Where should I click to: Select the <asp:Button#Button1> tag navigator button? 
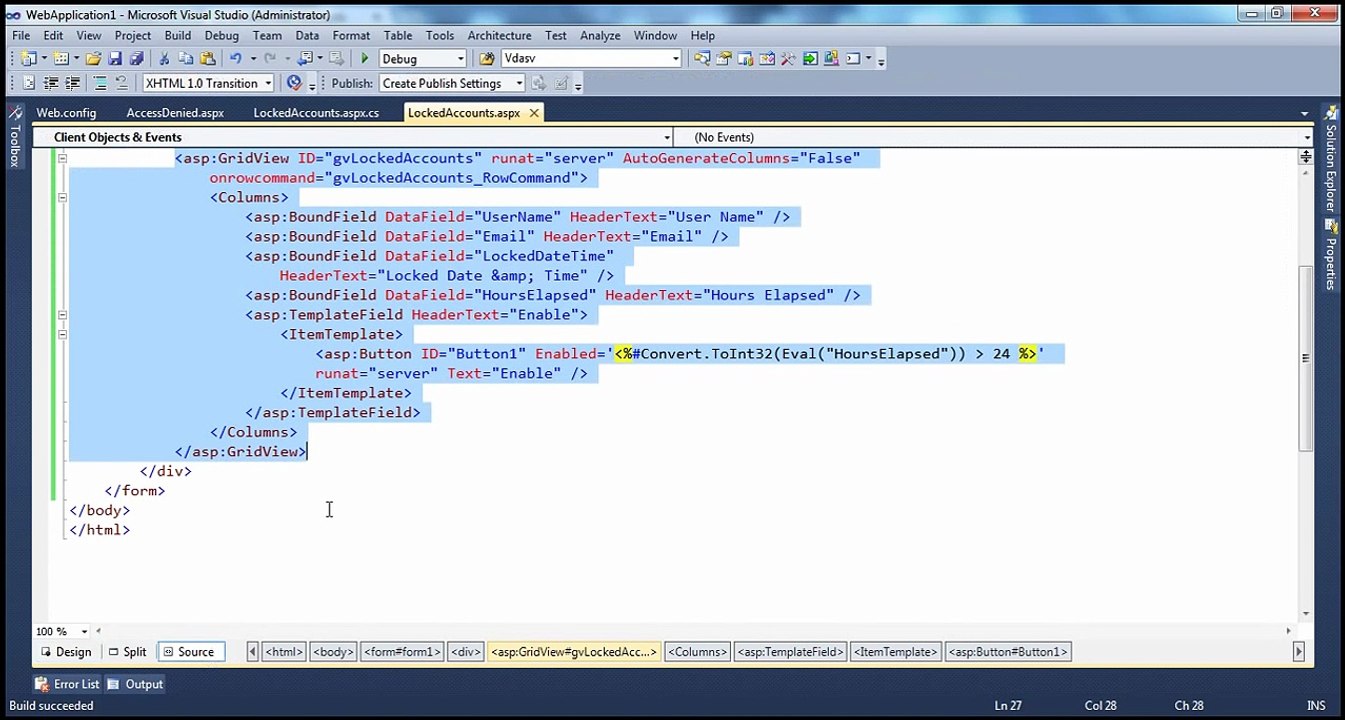click(1008, 652)
